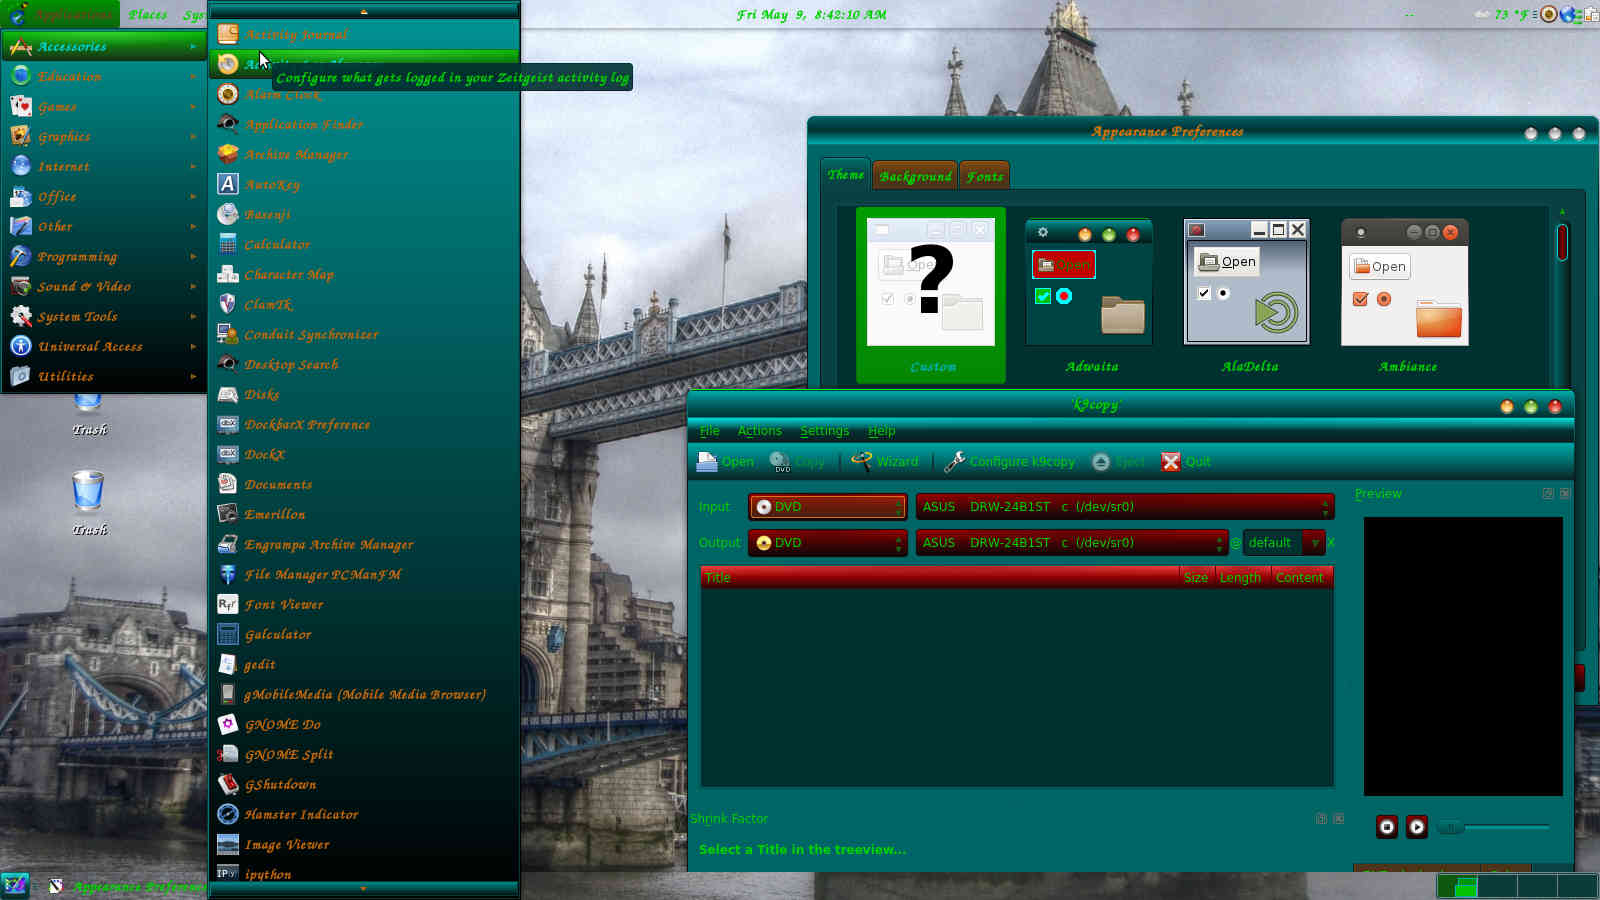Launch GShutdown

(x=364, y=784)
